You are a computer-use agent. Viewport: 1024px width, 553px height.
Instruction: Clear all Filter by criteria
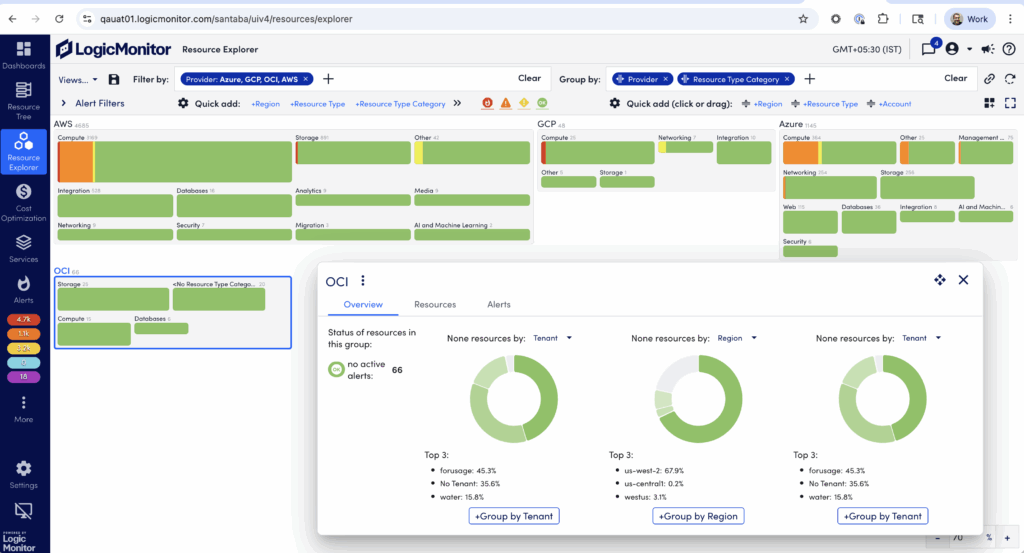coord(530,78)
